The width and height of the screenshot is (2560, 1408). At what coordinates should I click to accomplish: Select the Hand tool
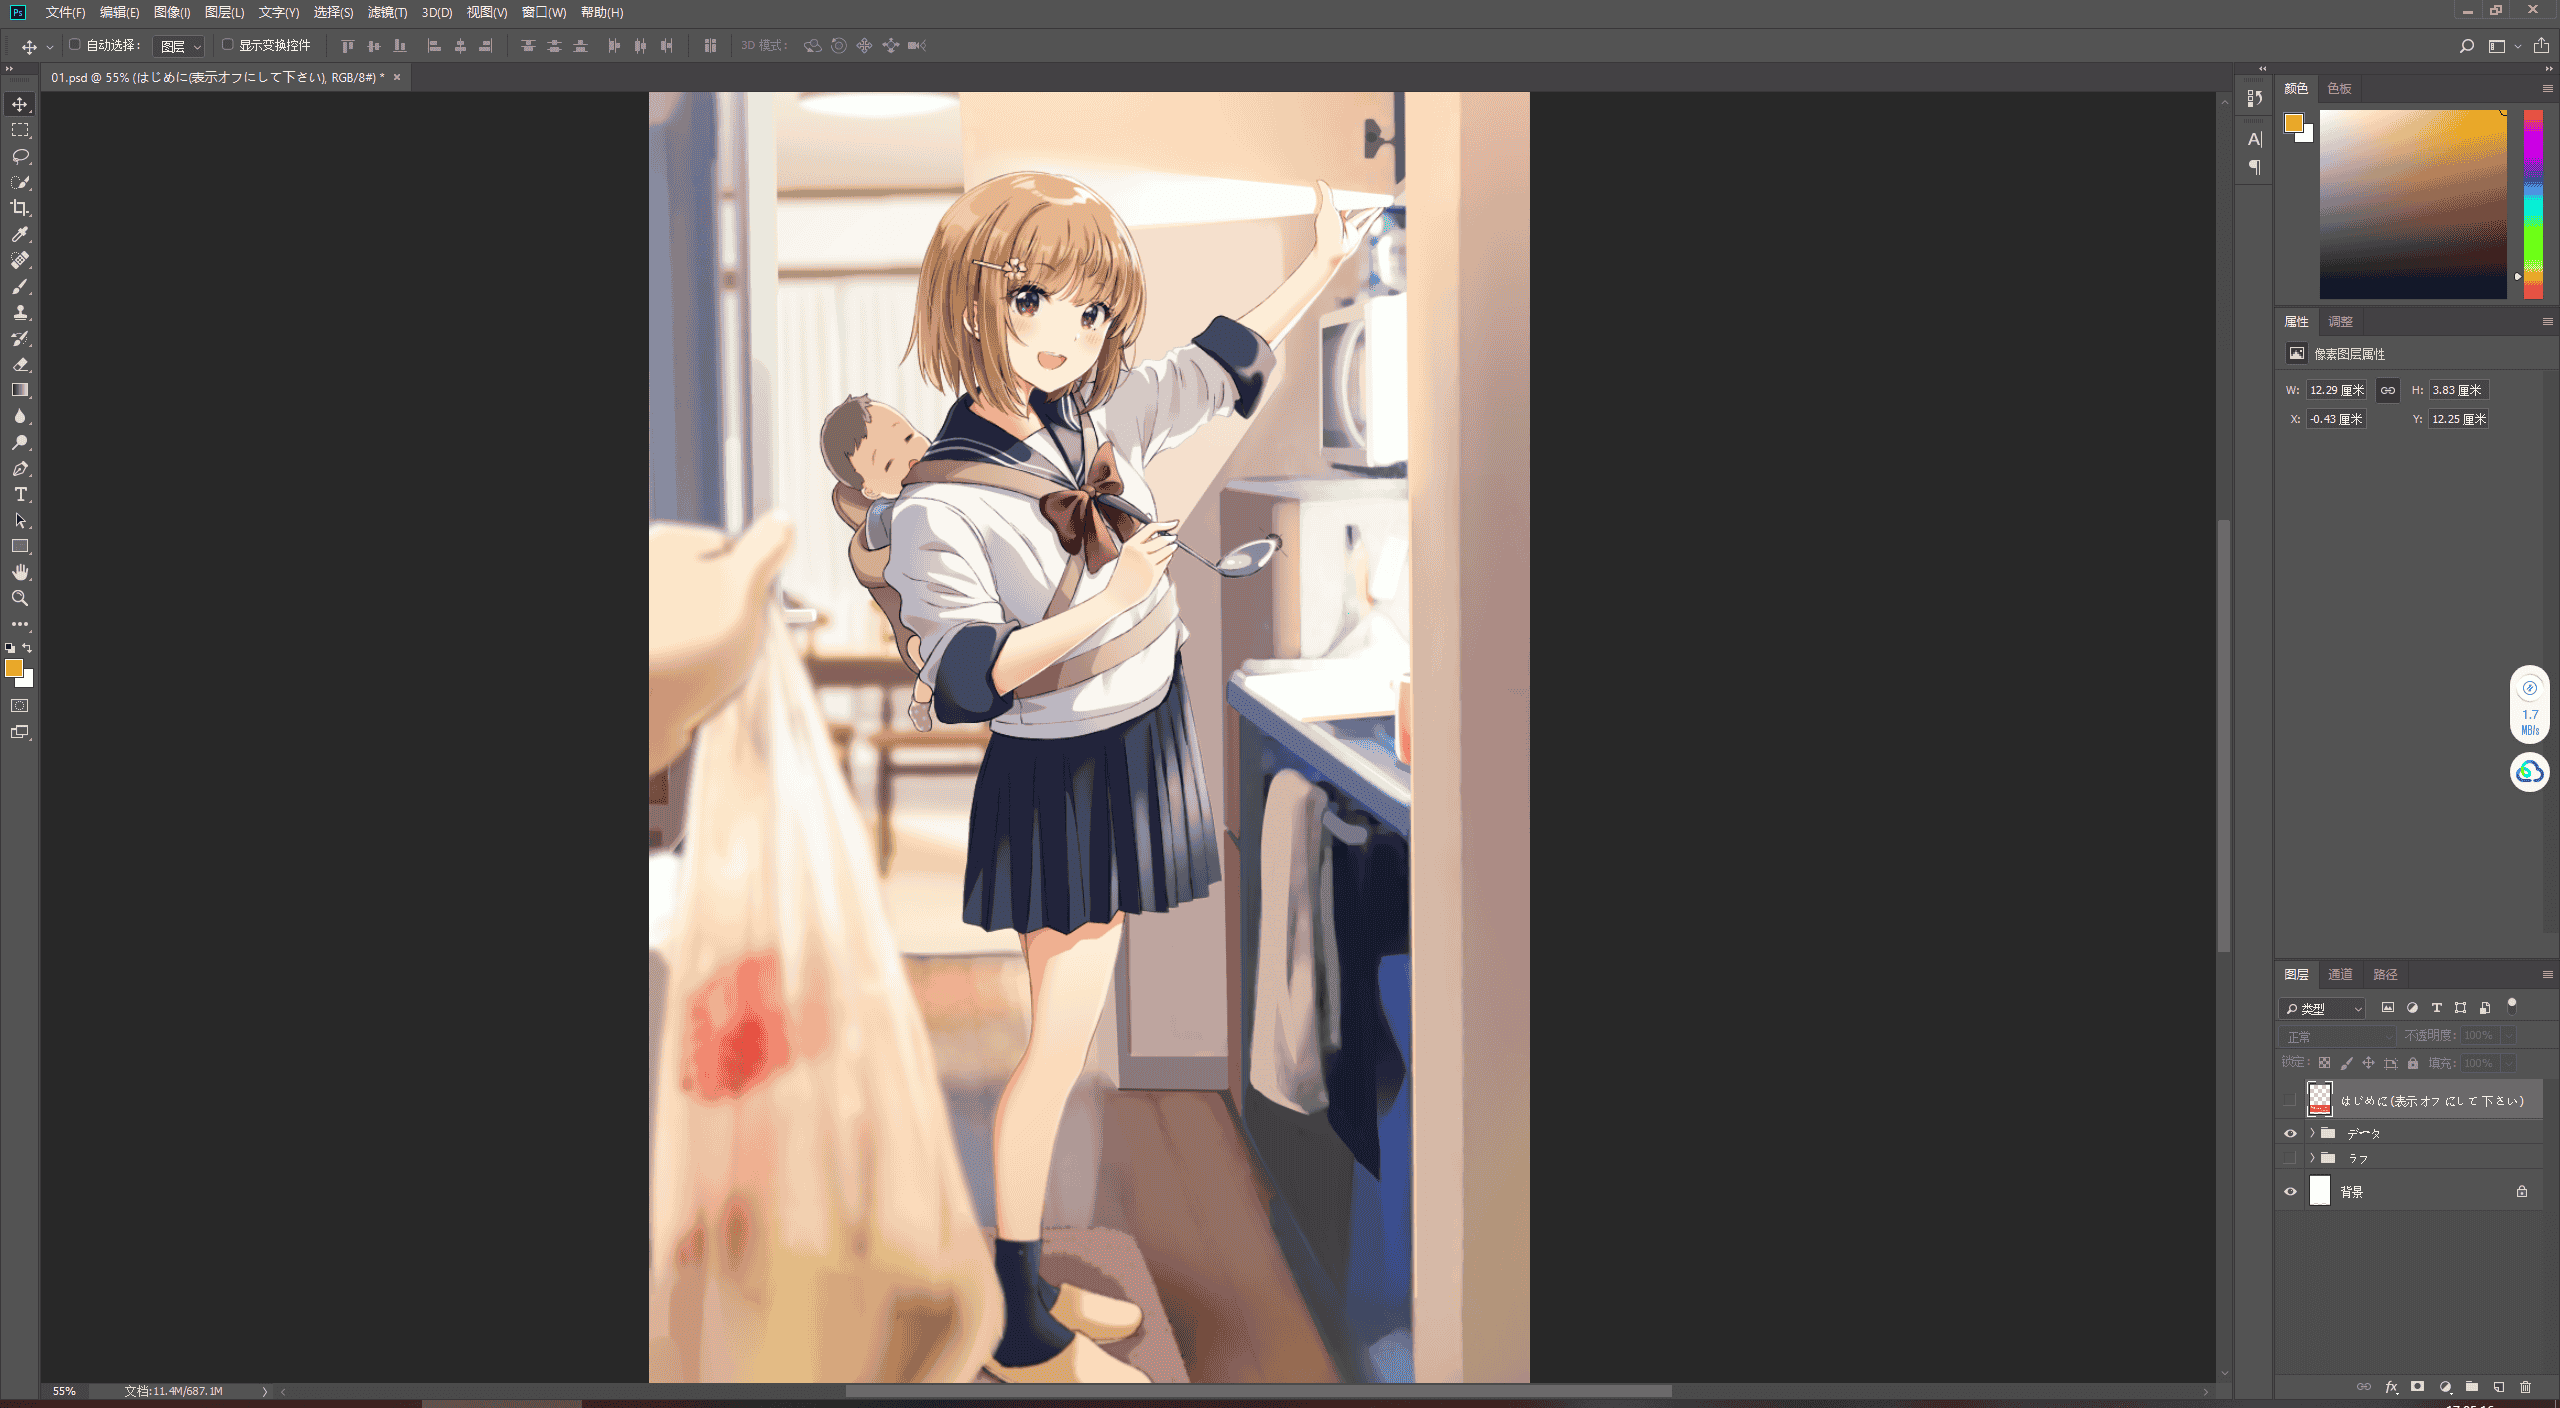pos(20,572)
